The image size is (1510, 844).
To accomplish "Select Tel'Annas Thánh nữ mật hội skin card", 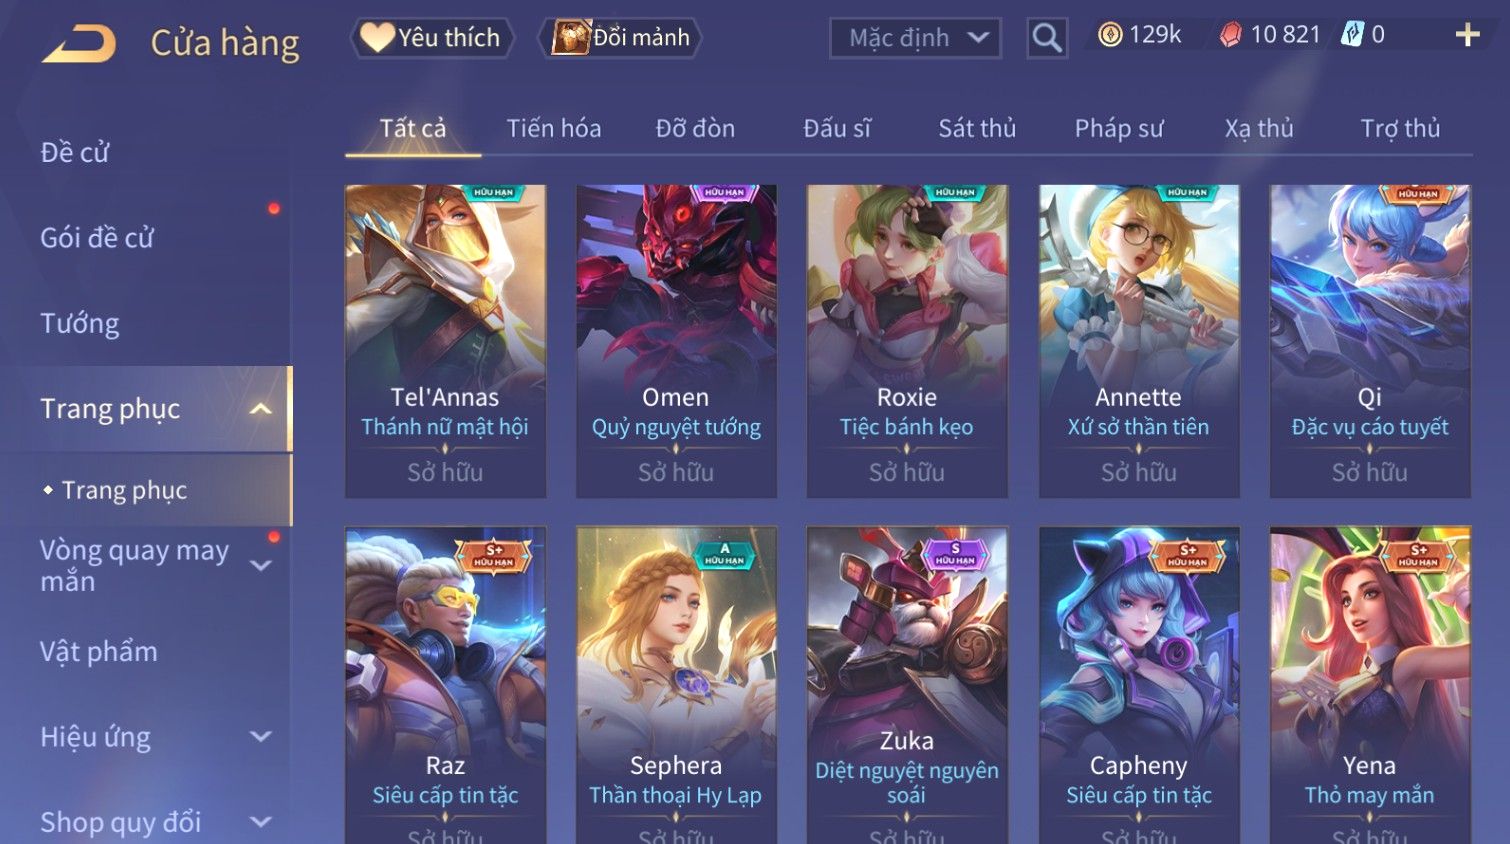I will point(445,341).
